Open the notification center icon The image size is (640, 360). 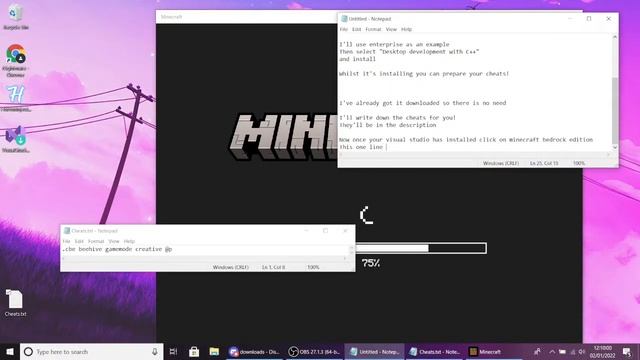click(627, 351)
